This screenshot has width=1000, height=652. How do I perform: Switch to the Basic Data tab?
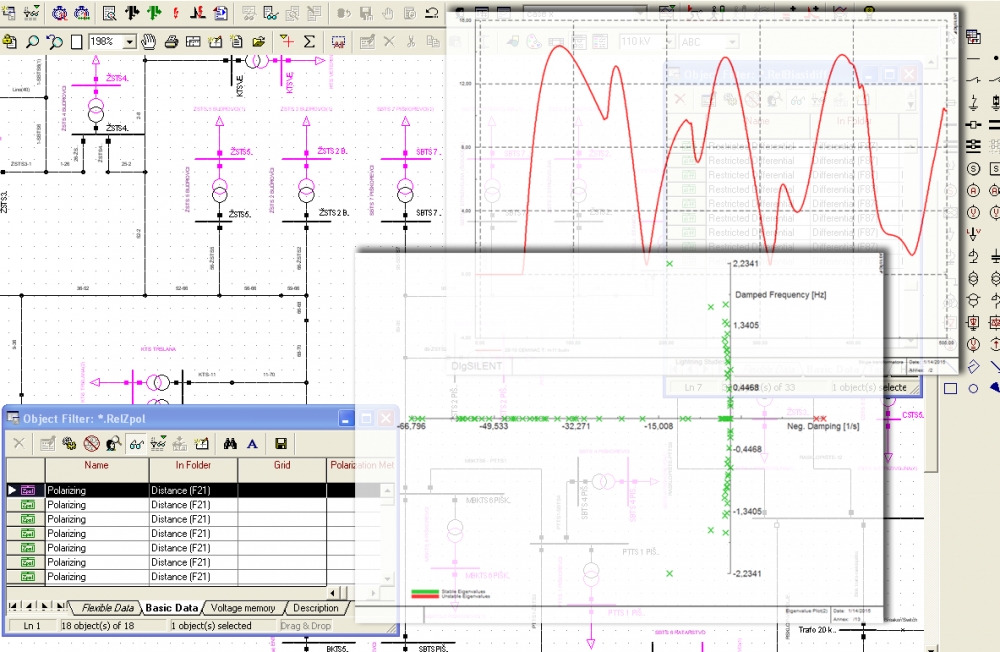coord(172,608)
